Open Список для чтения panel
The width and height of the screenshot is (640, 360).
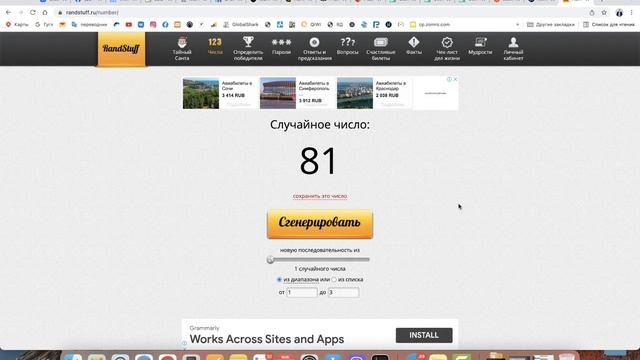(609, 24)
